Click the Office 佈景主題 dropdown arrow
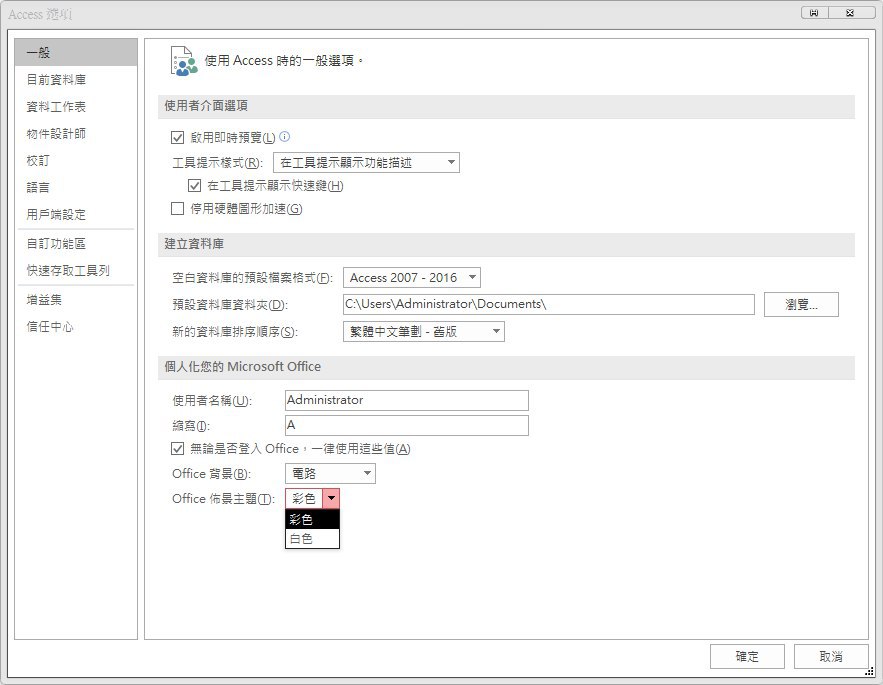 (x=332, y=498)
